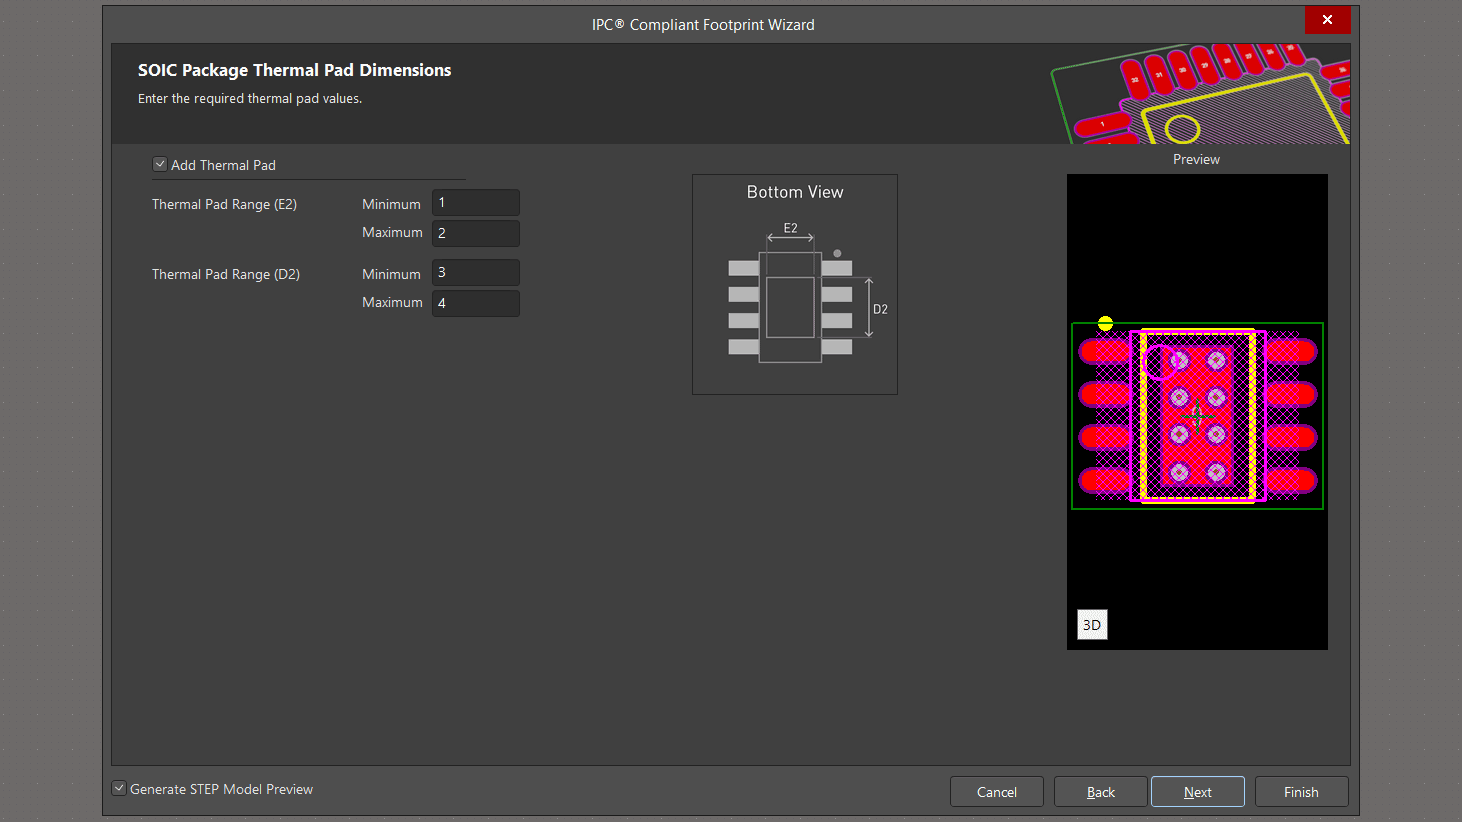Go Back to the previous wizard page

pos(1100,792)
